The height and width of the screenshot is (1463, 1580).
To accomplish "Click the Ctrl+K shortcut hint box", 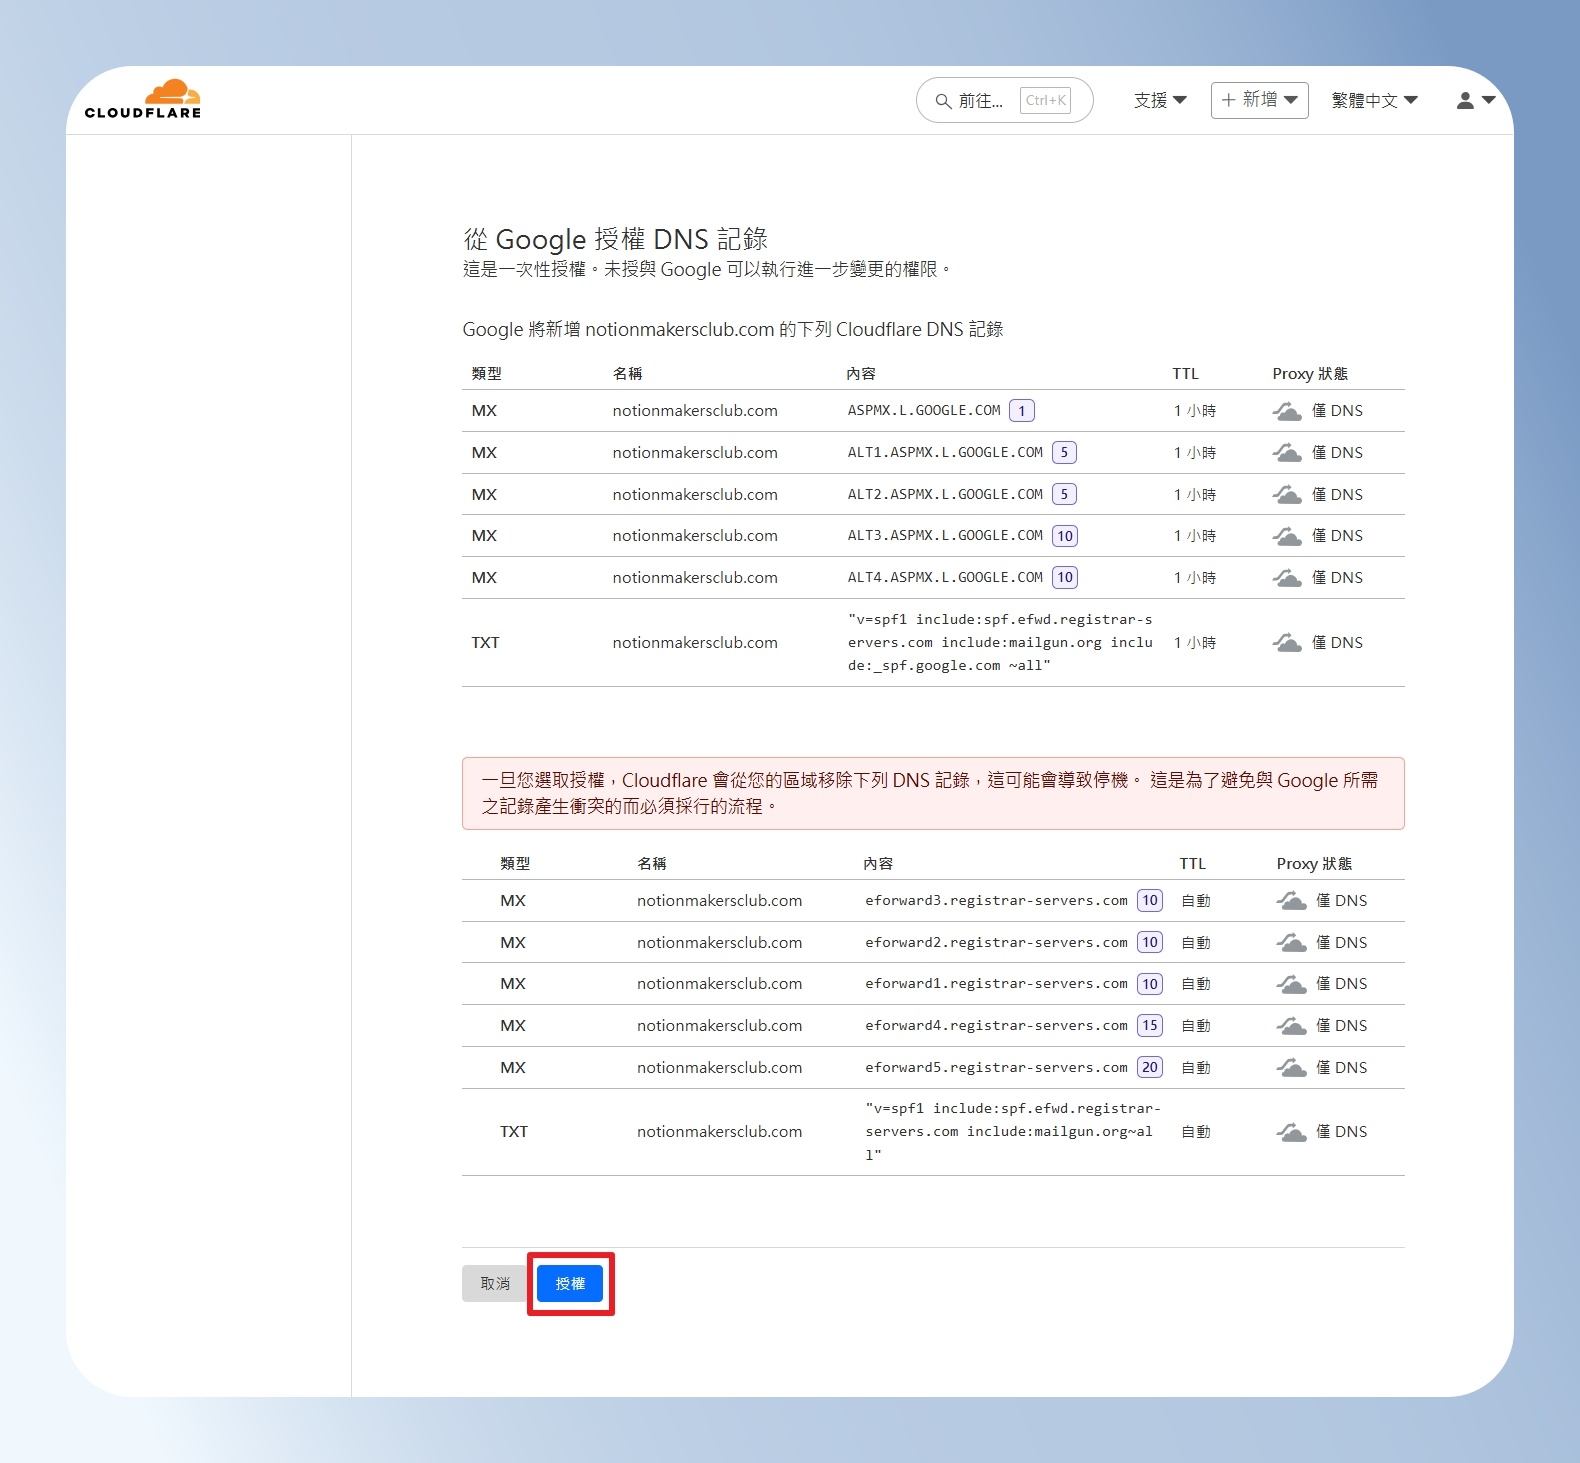I will 1046,100.
